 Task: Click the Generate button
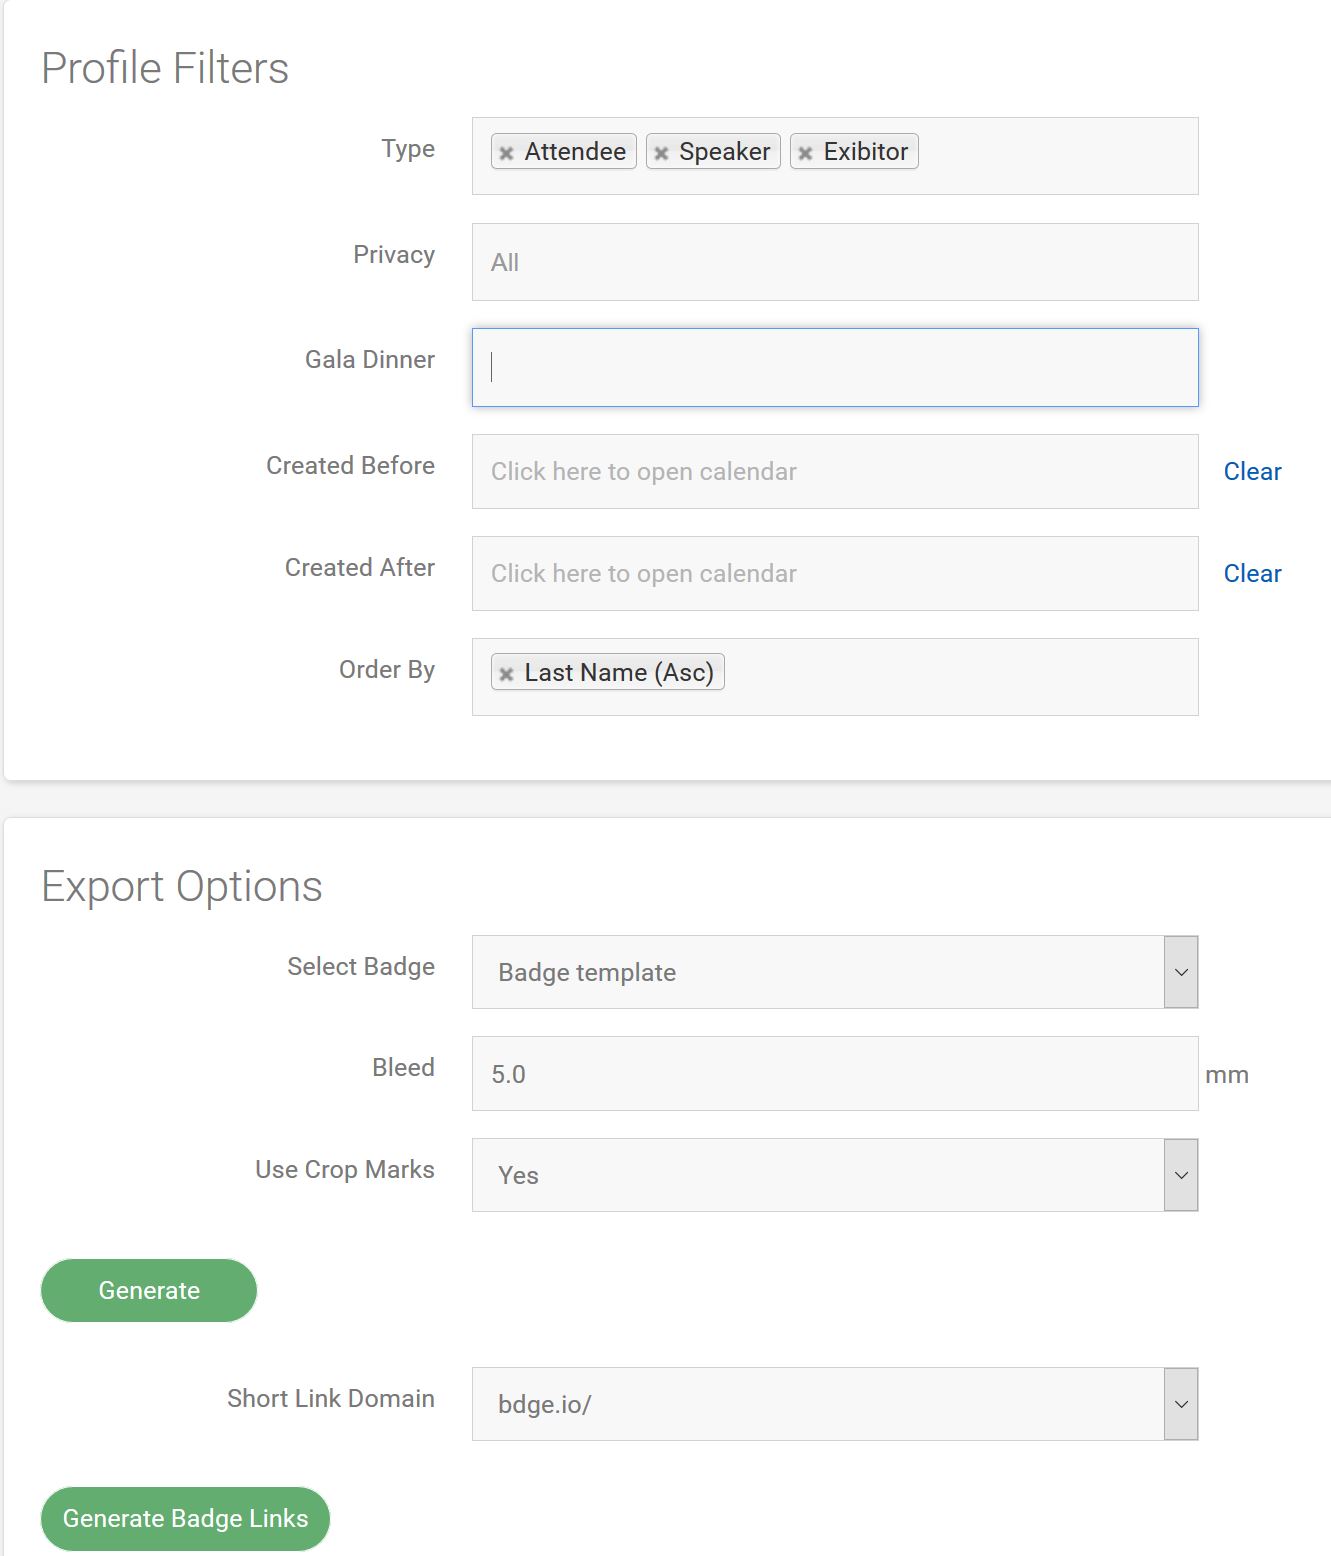pos(149,1290)
